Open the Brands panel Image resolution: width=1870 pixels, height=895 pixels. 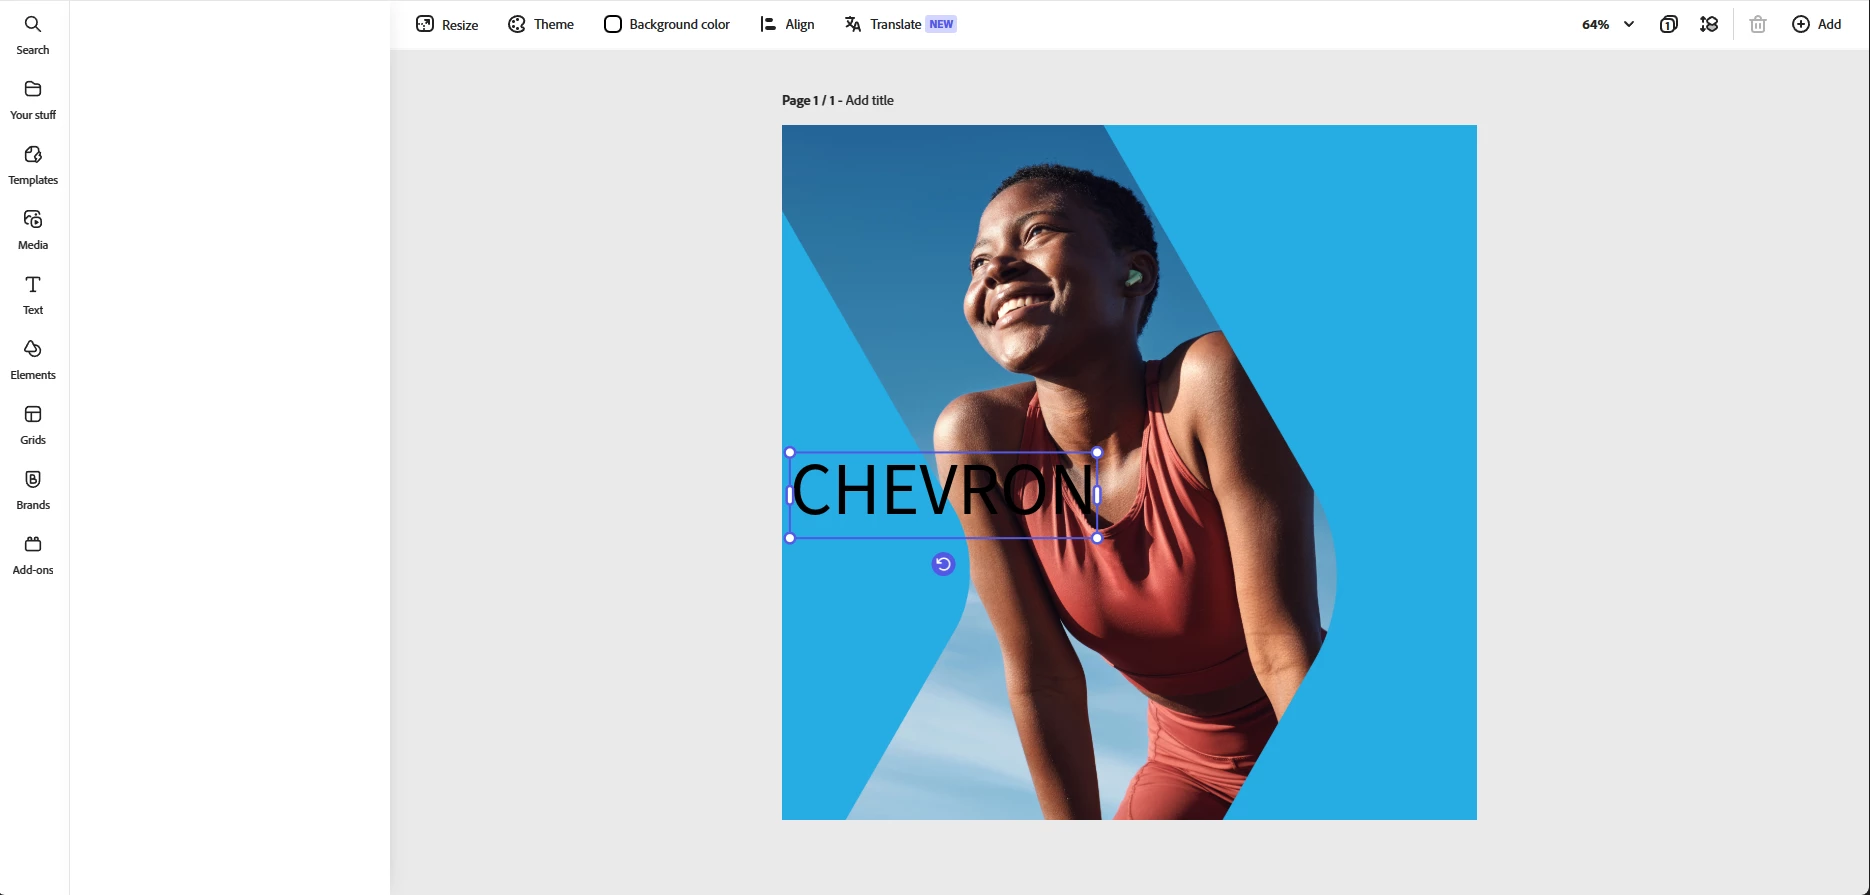coord(33,489)
